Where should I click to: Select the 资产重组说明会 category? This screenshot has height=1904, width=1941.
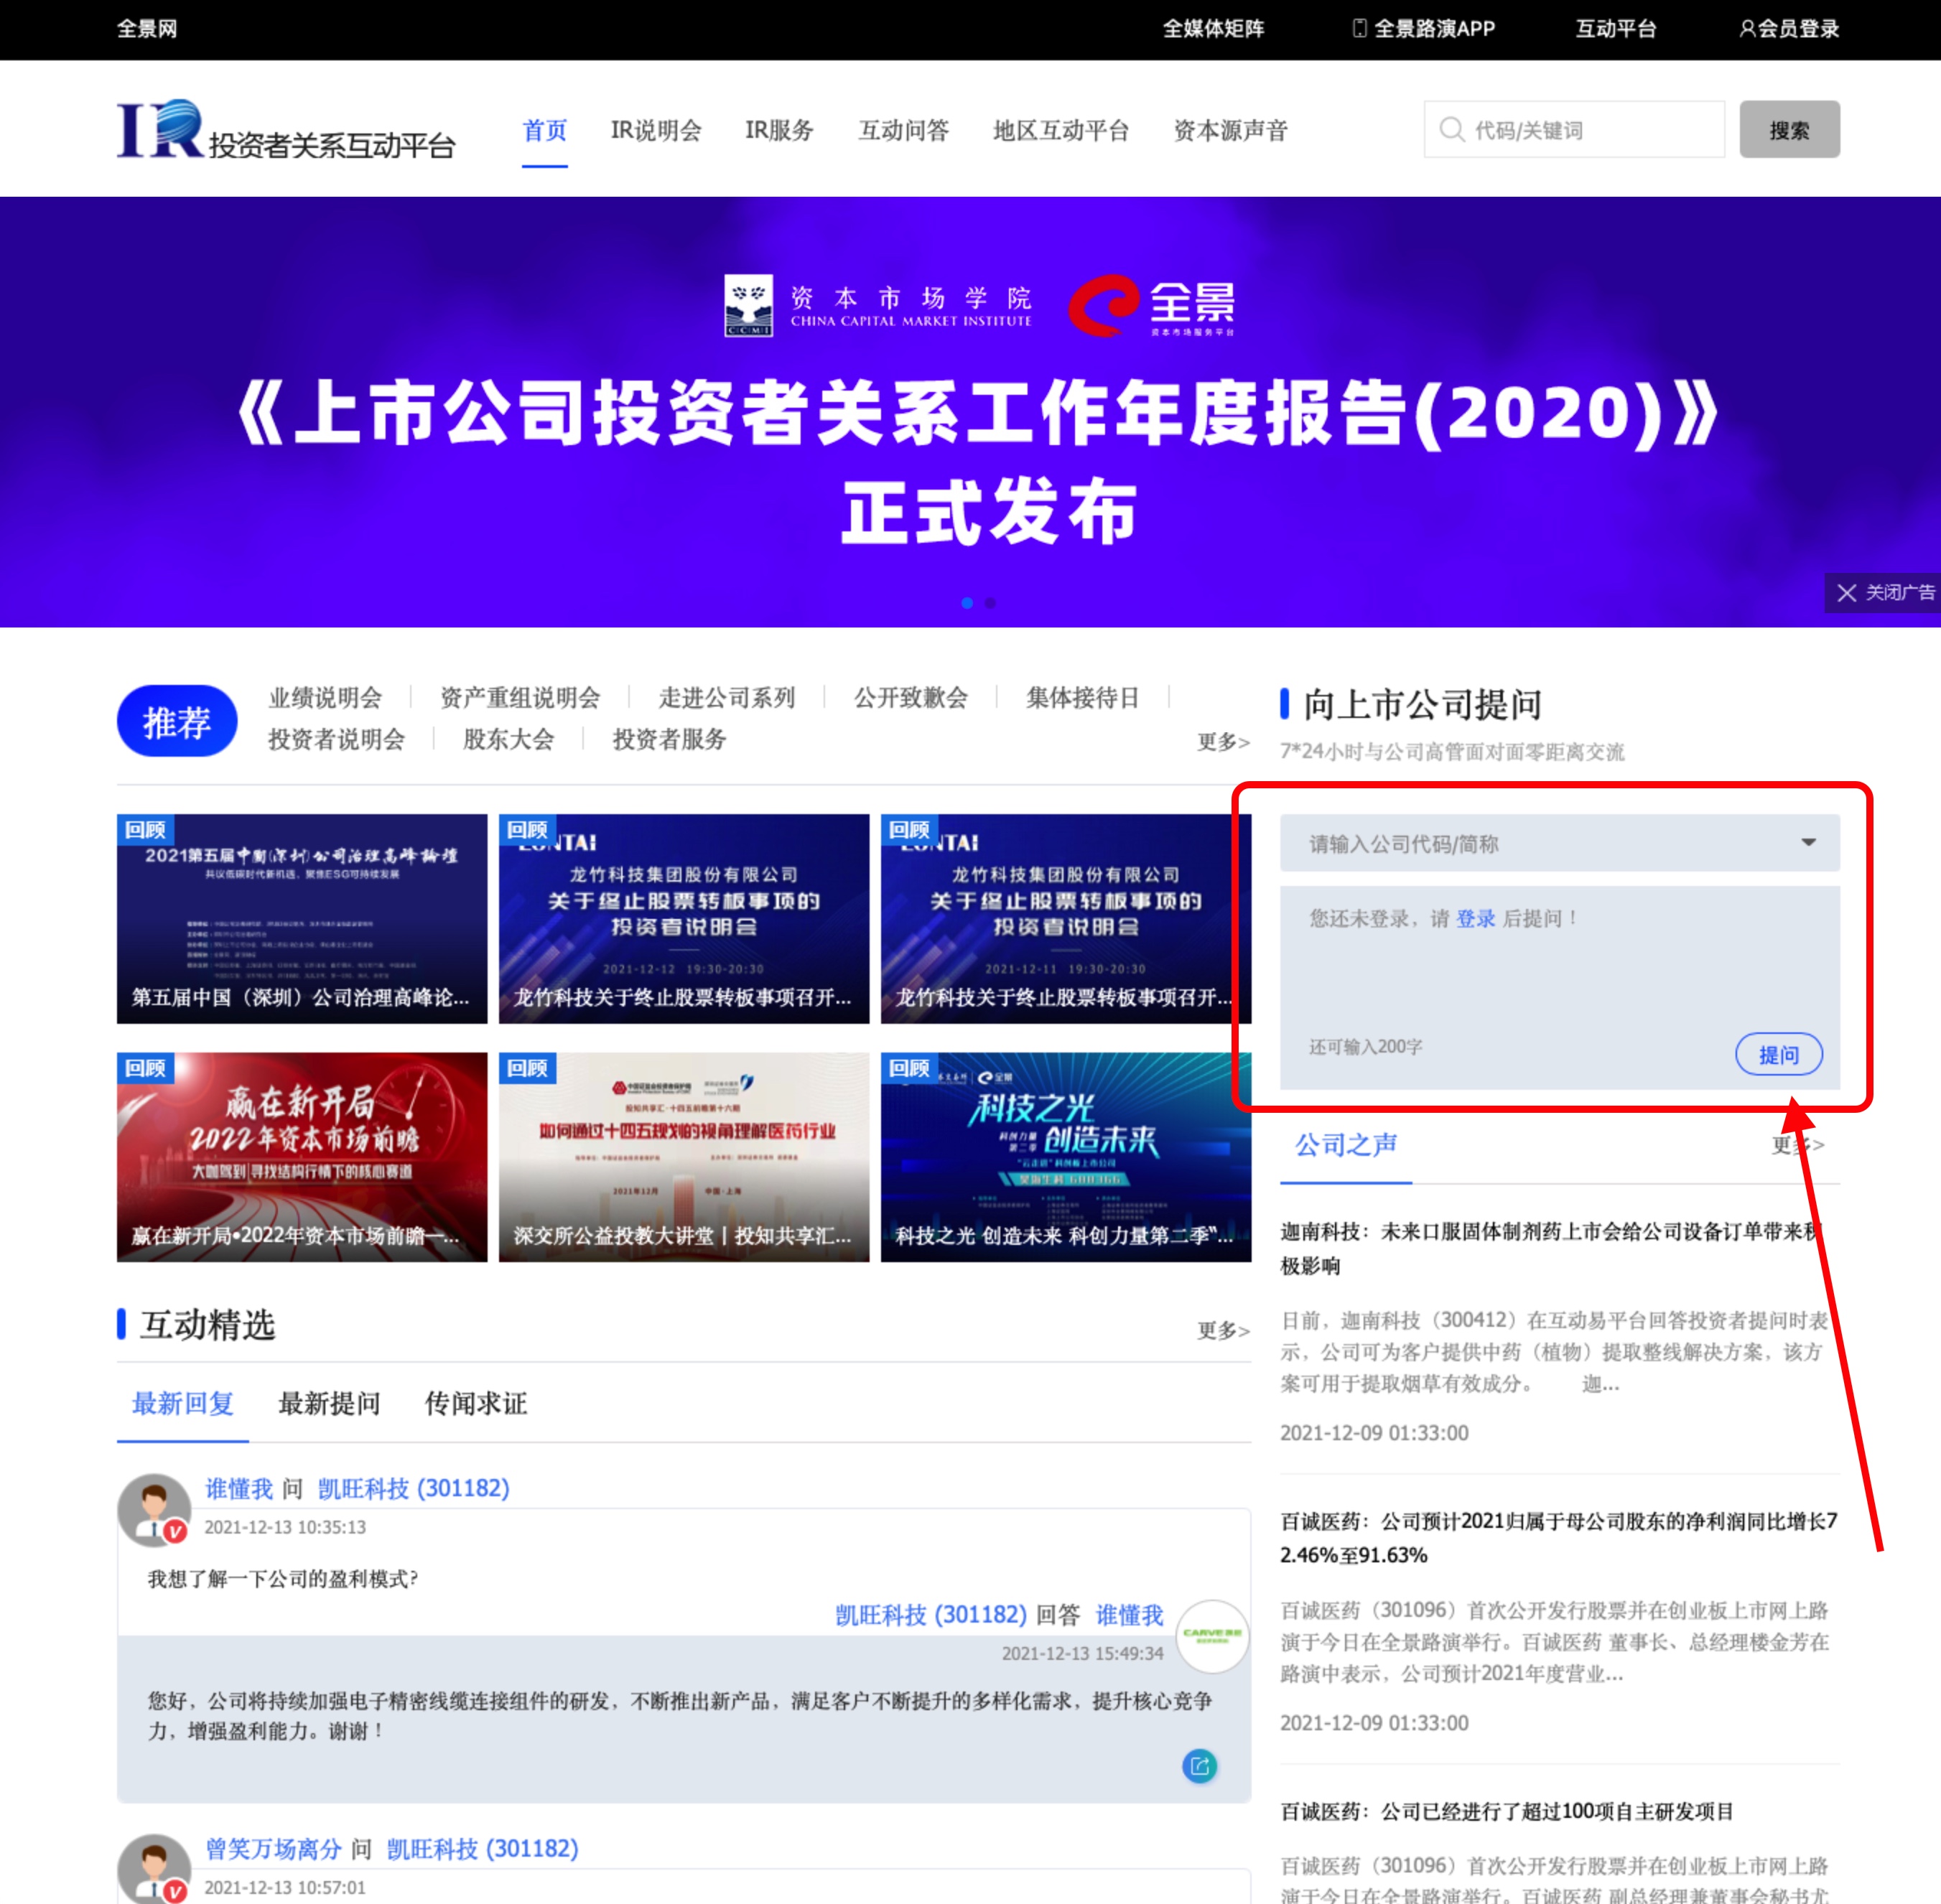pos(520,697)
